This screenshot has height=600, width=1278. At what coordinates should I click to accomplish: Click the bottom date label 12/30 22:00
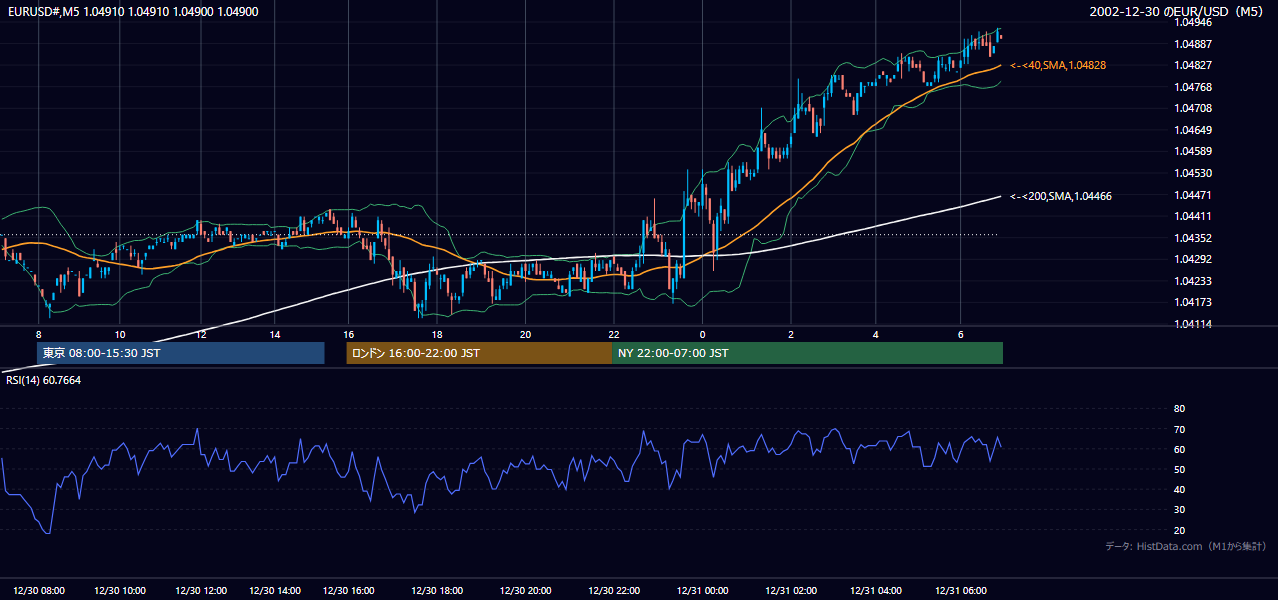click(x=614, y=591)
